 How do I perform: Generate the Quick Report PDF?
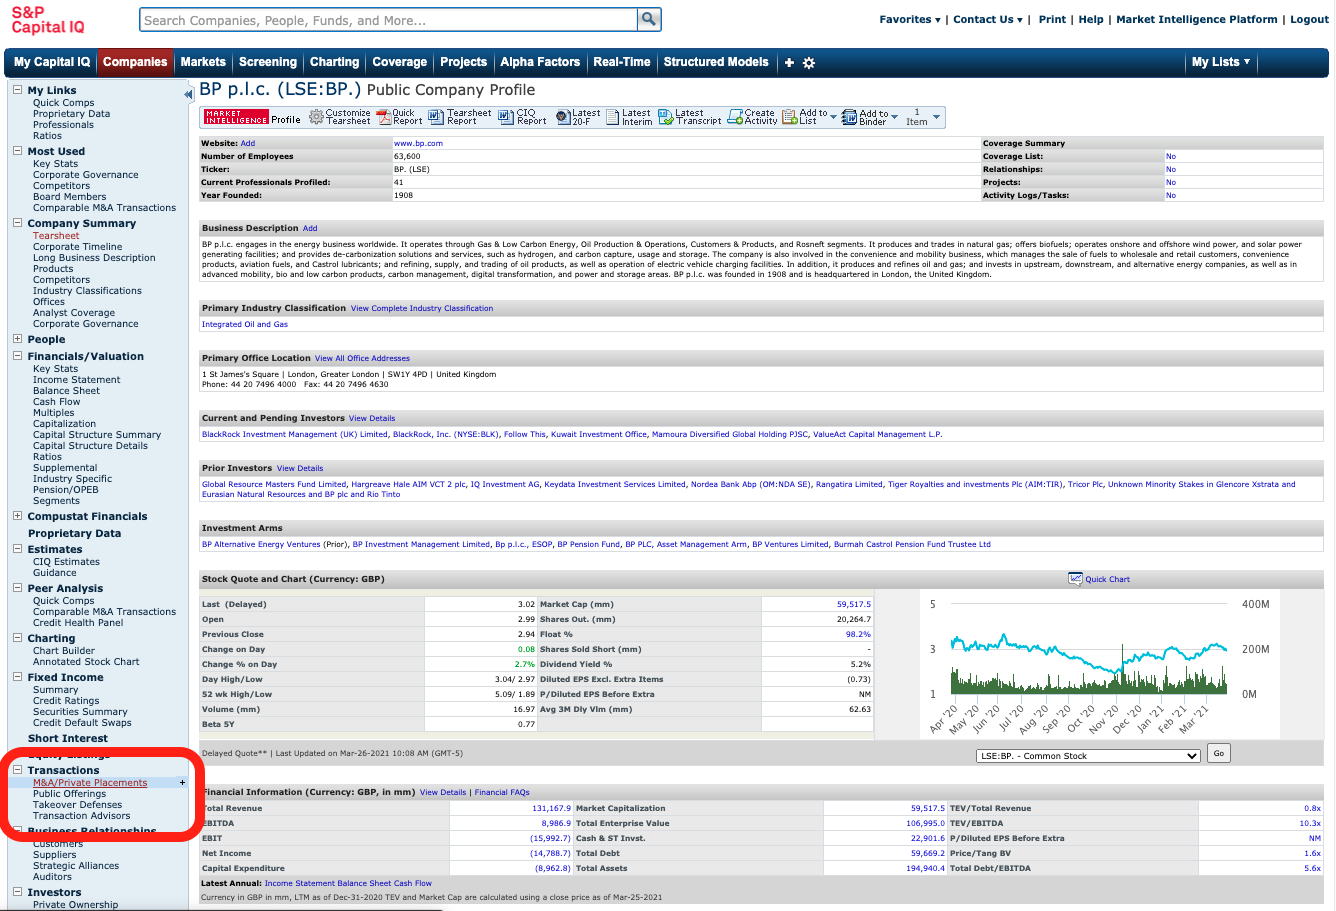(383, 117)
